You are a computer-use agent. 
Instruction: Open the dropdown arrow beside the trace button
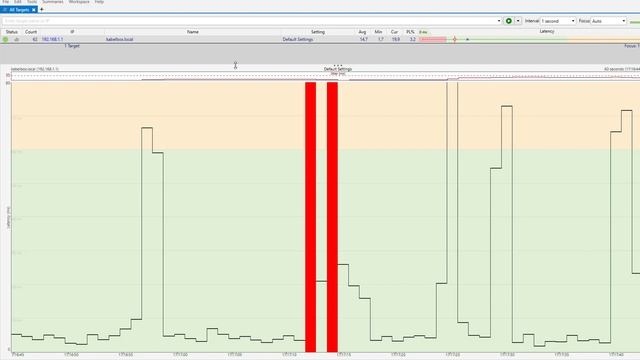518,21
